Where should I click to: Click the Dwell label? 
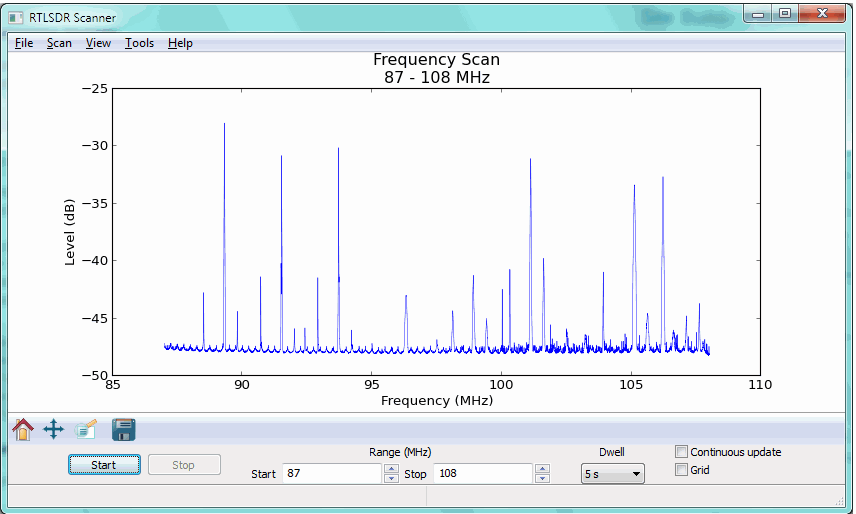pyautogui.click(x=611, y=452)
